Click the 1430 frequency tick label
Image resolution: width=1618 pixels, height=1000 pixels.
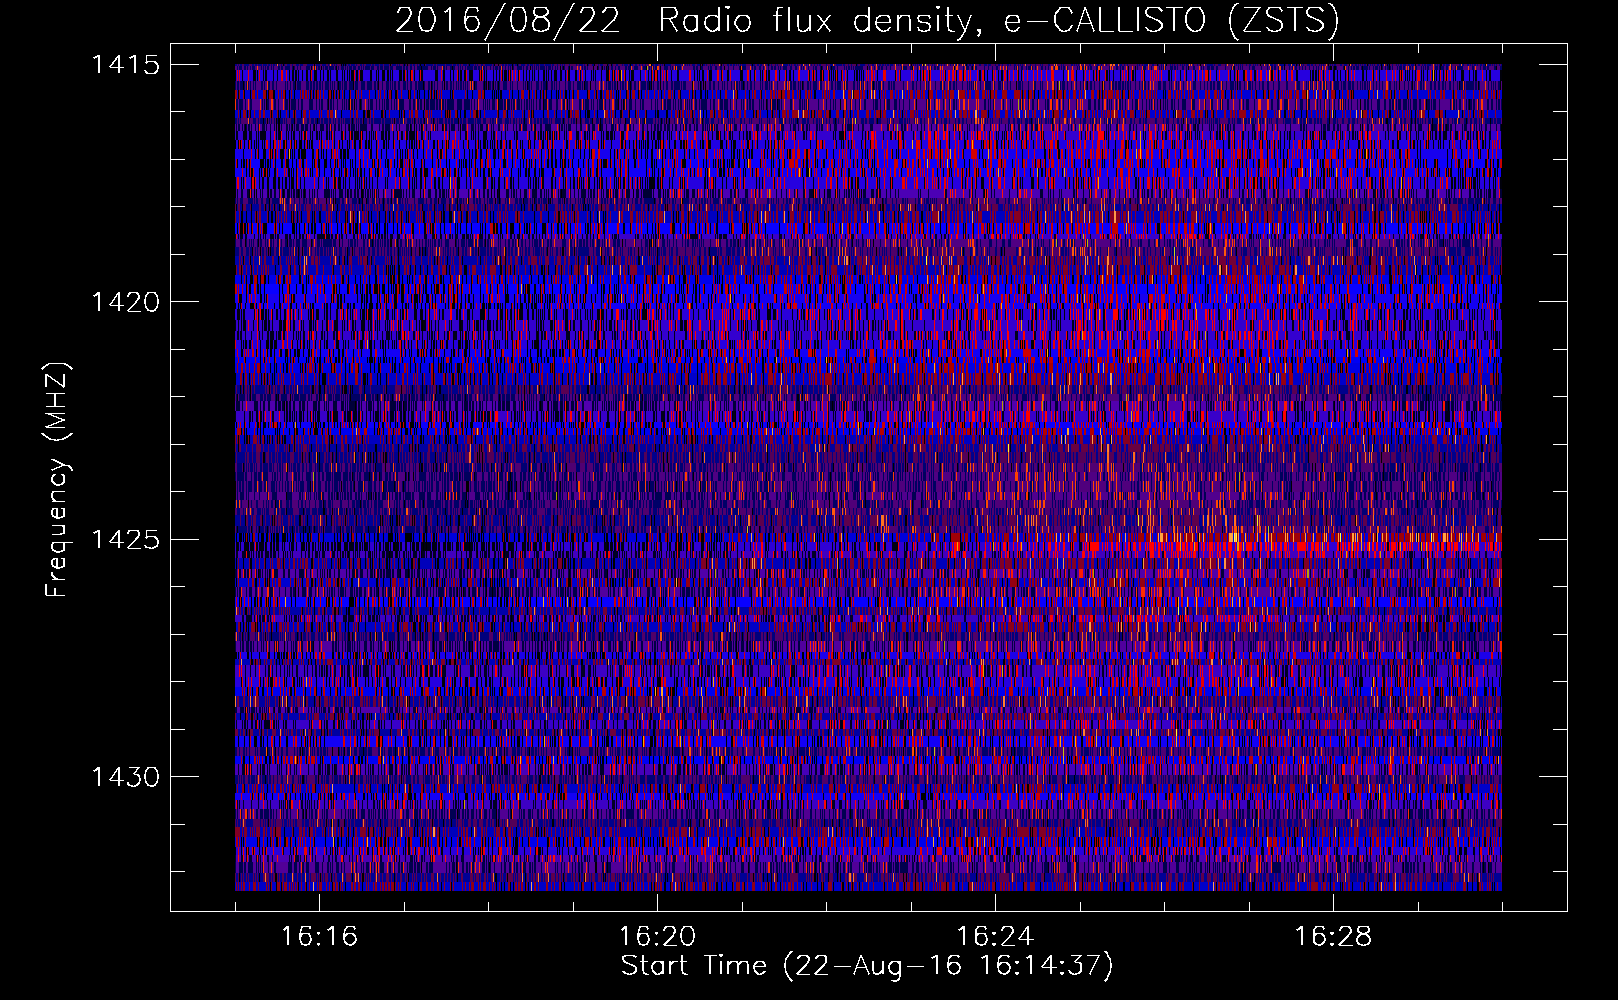point(125,777)
